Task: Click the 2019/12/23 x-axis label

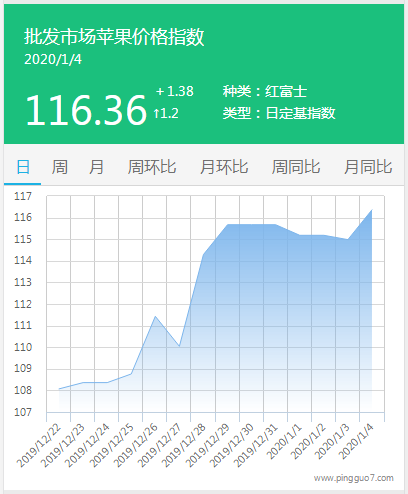Action: point(63,445)
